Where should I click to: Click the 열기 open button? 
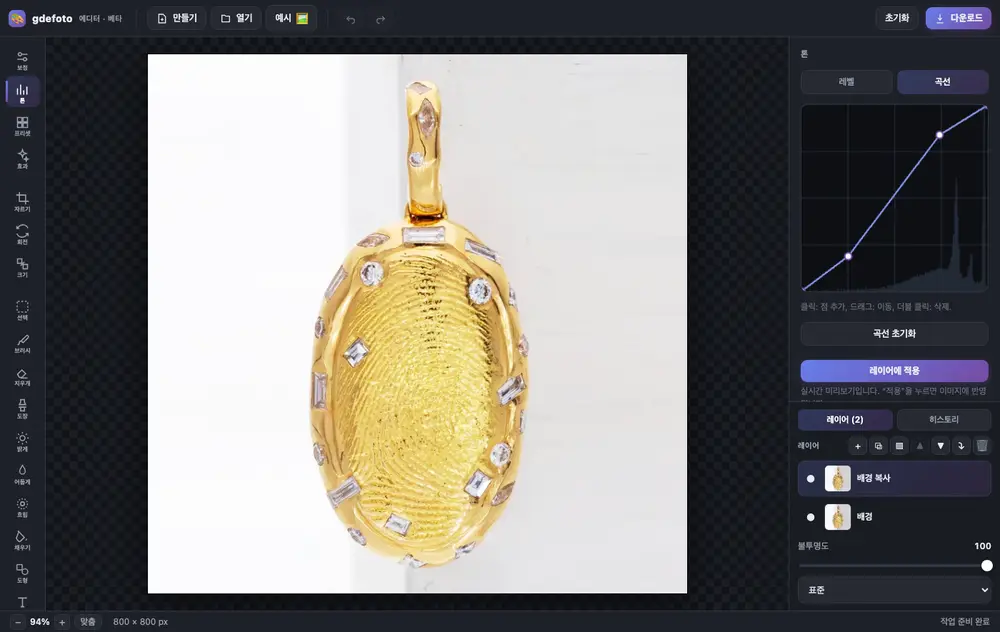click(x=236, y=18)
